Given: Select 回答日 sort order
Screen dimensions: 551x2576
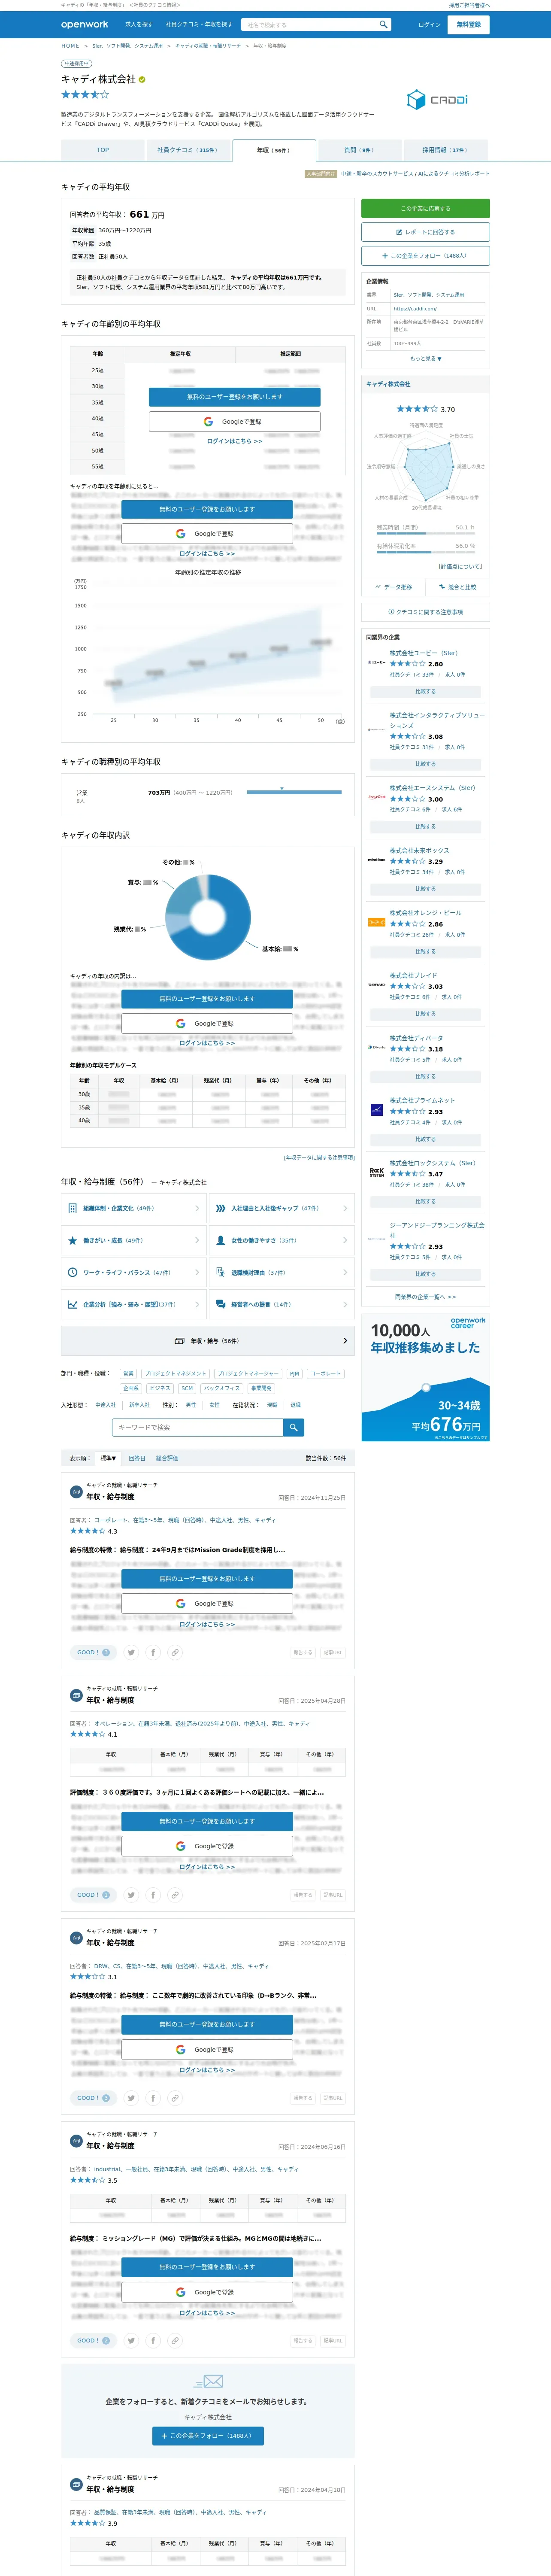Looking at the screenshot, I should tap(137, 1458).
